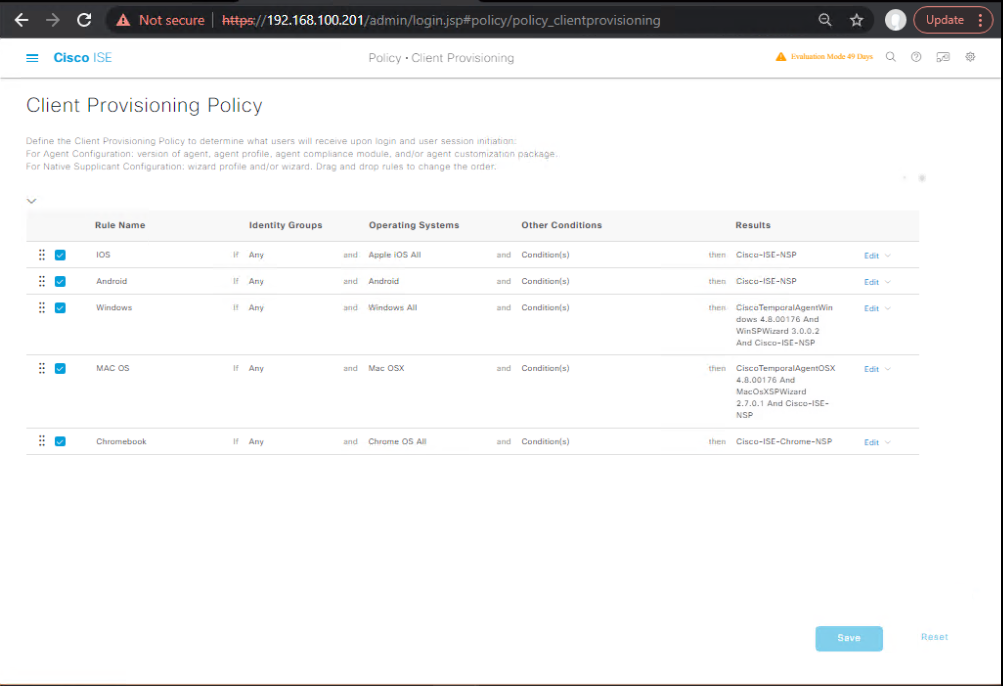Uncheck the Windows rule checkbox
Screen dimensions: 1003x686
tap(60, 308)
